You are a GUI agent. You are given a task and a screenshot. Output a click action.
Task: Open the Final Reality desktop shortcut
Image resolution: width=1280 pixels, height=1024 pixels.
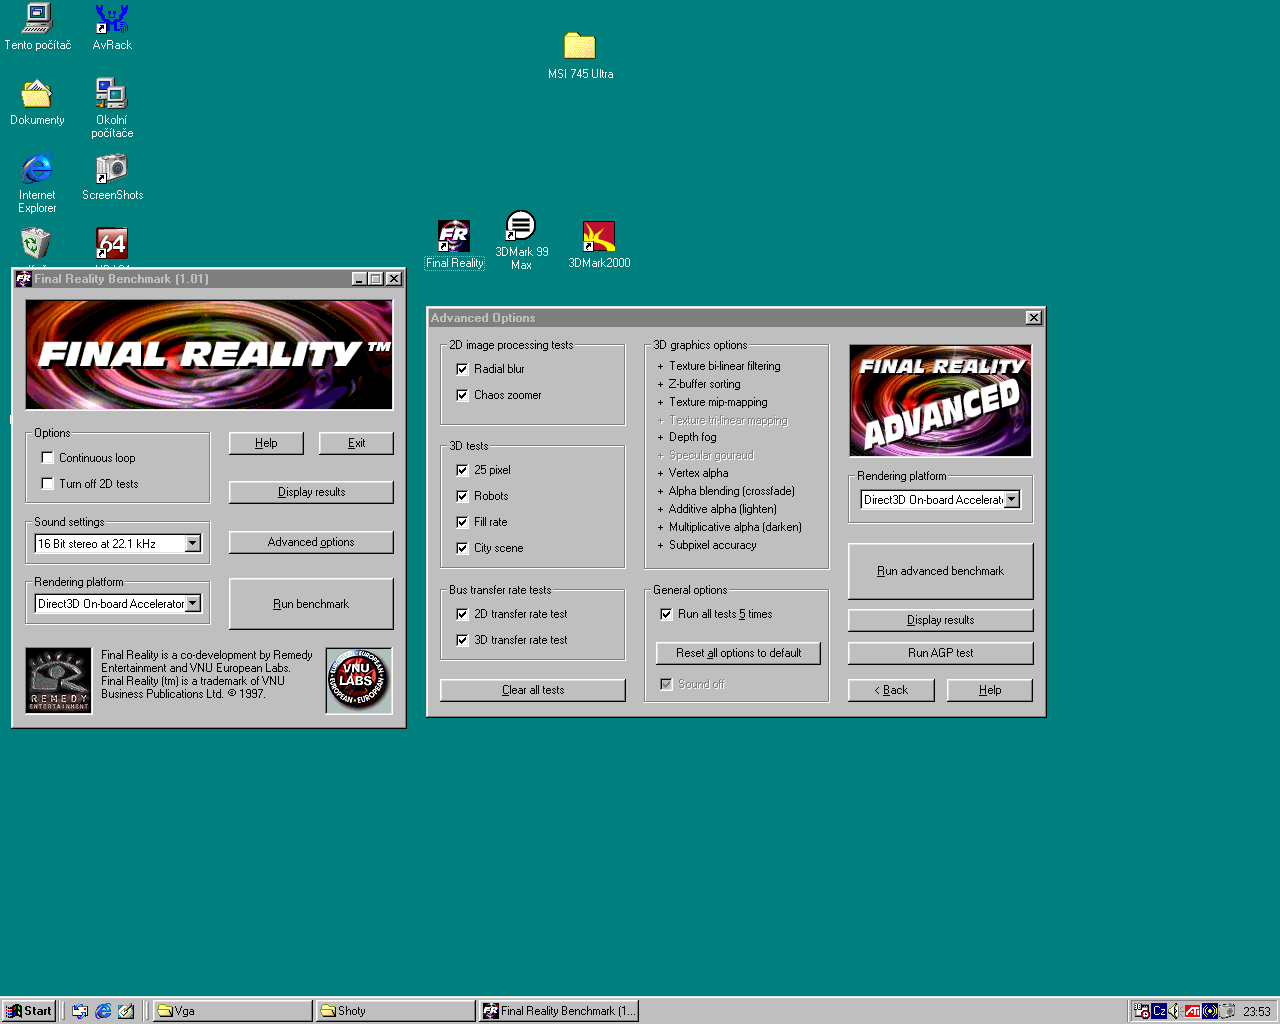coord(454,237)
